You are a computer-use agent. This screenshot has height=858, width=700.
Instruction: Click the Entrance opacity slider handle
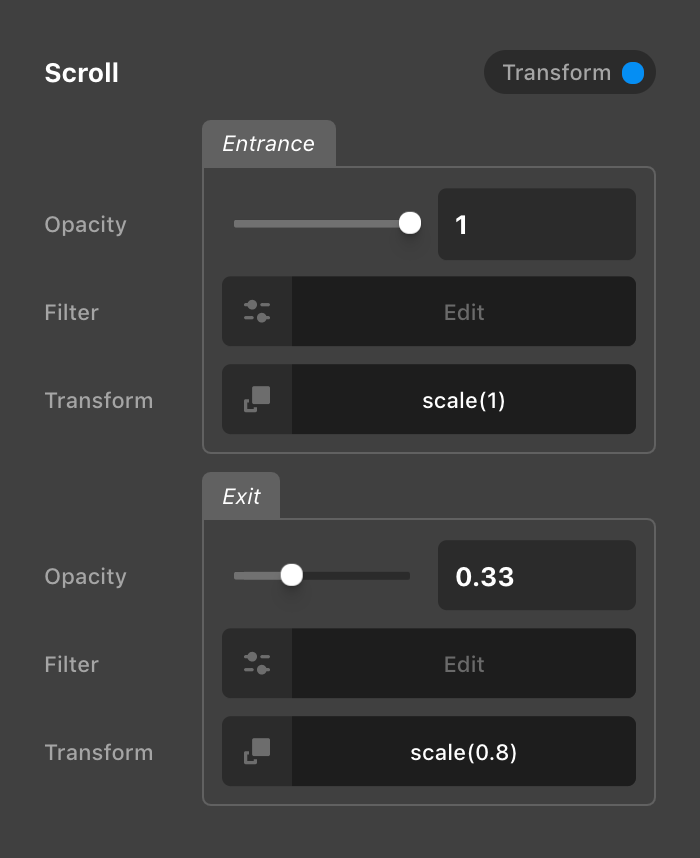[410, 223]
